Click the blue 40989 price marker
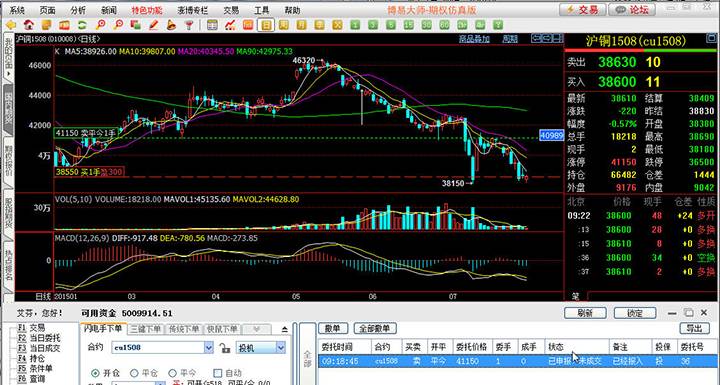This screenshot has width=720, height=385. 551,136
